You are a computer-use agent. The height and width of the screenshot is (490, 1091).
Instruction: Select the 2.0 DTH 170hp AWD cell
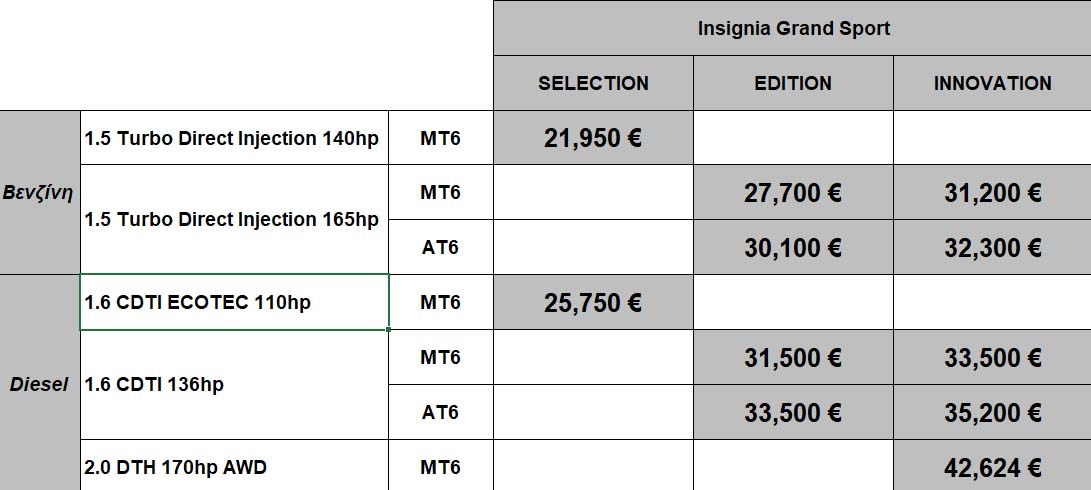tap(233, 466)
